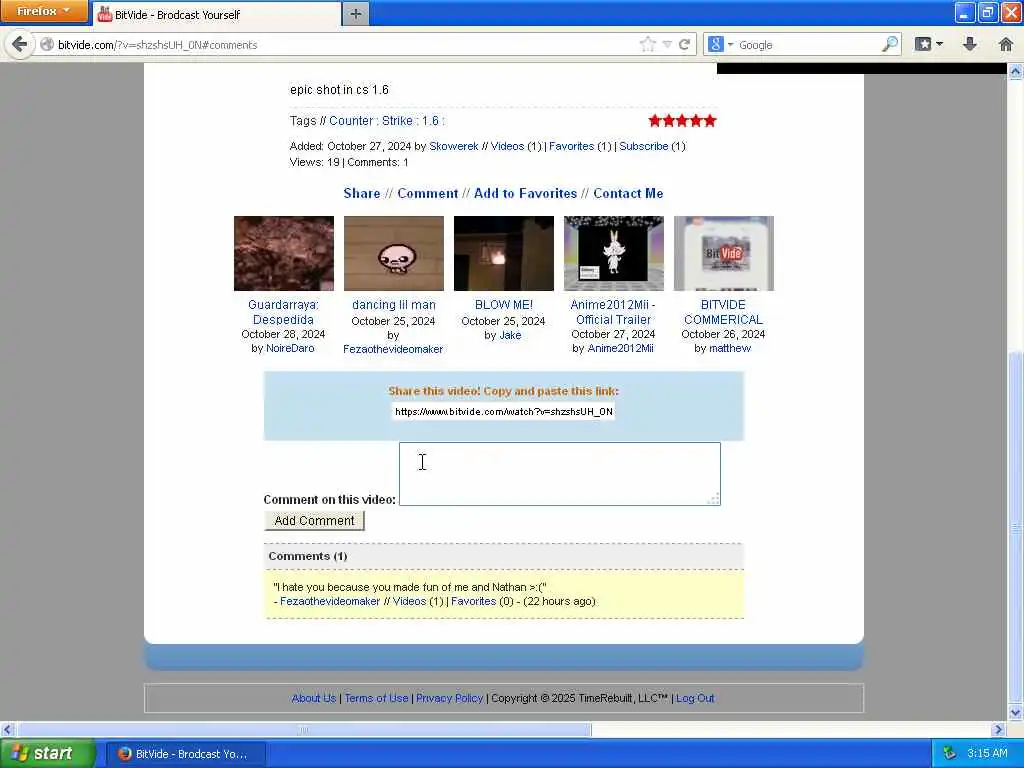1024x768 pixels.
Task: Open matthew user link
Action: [730, 349]
